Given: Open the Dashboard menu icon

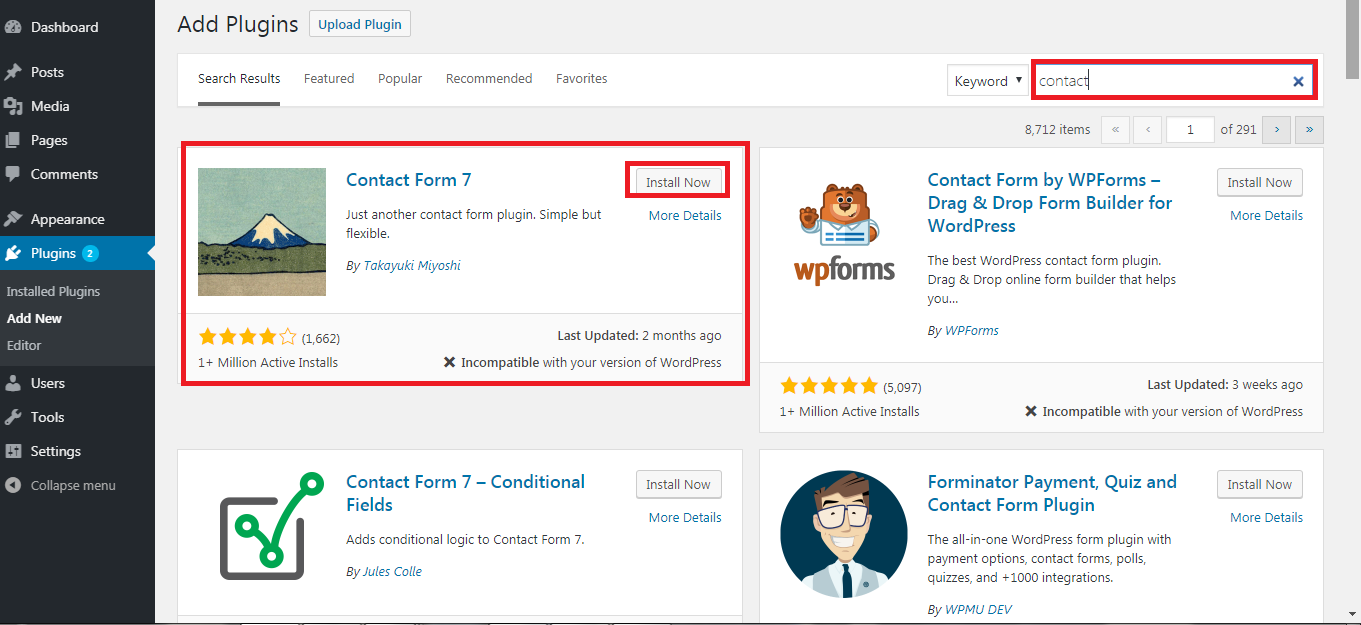Looking at the screenshot, I should pyautogui.click(x=13, y=27).
